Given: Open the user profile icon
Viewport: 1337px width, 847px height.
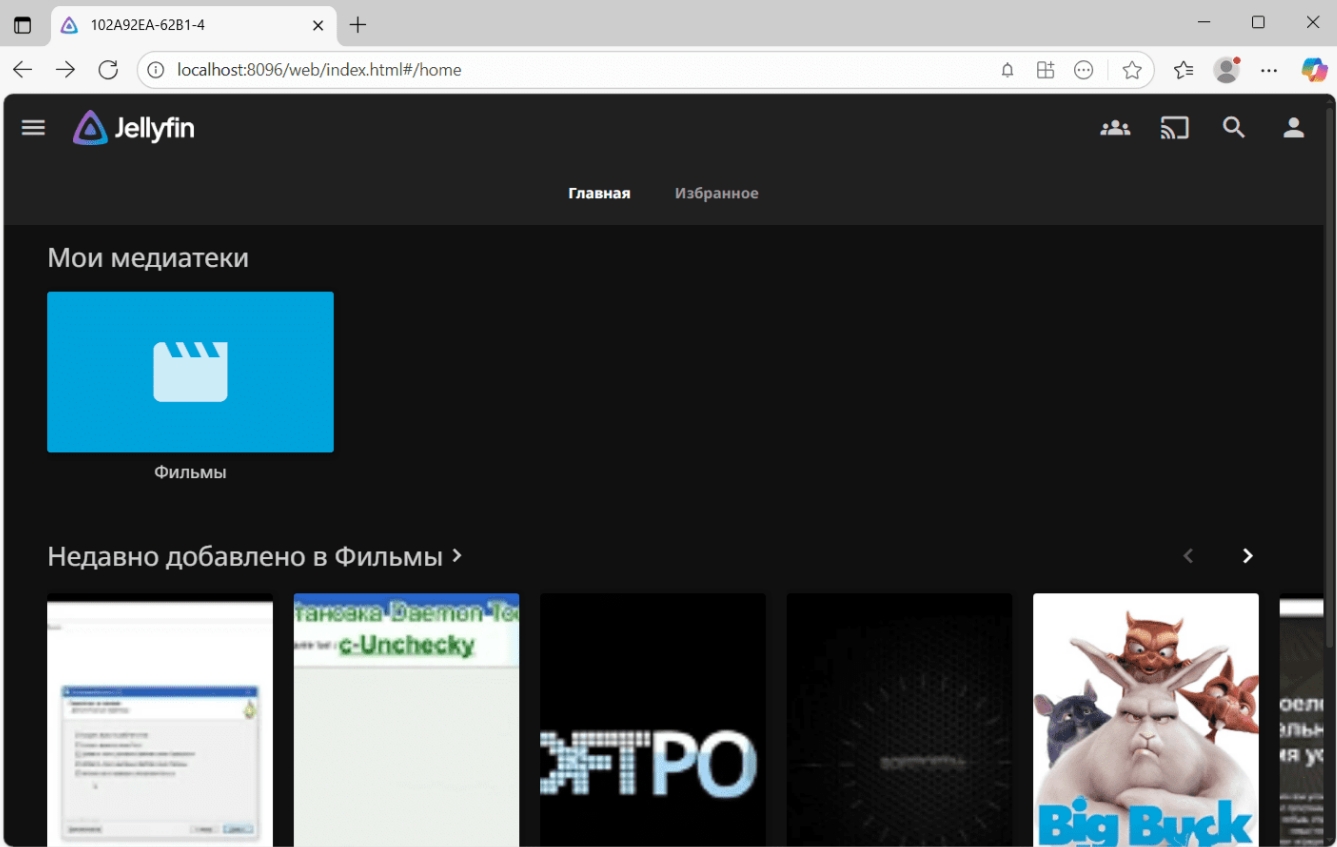Looking at the screenshot, I should 1293,128.
